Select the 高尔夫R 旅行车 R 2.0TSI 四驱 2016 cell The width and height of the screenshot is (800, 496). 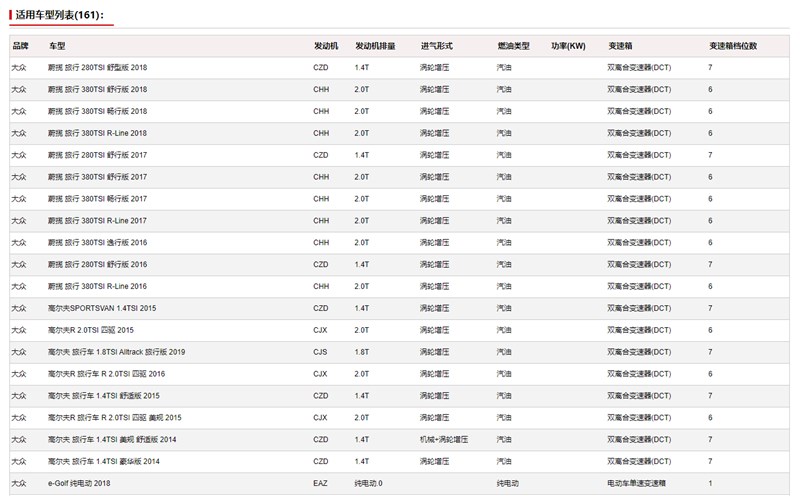click(107, 374)
